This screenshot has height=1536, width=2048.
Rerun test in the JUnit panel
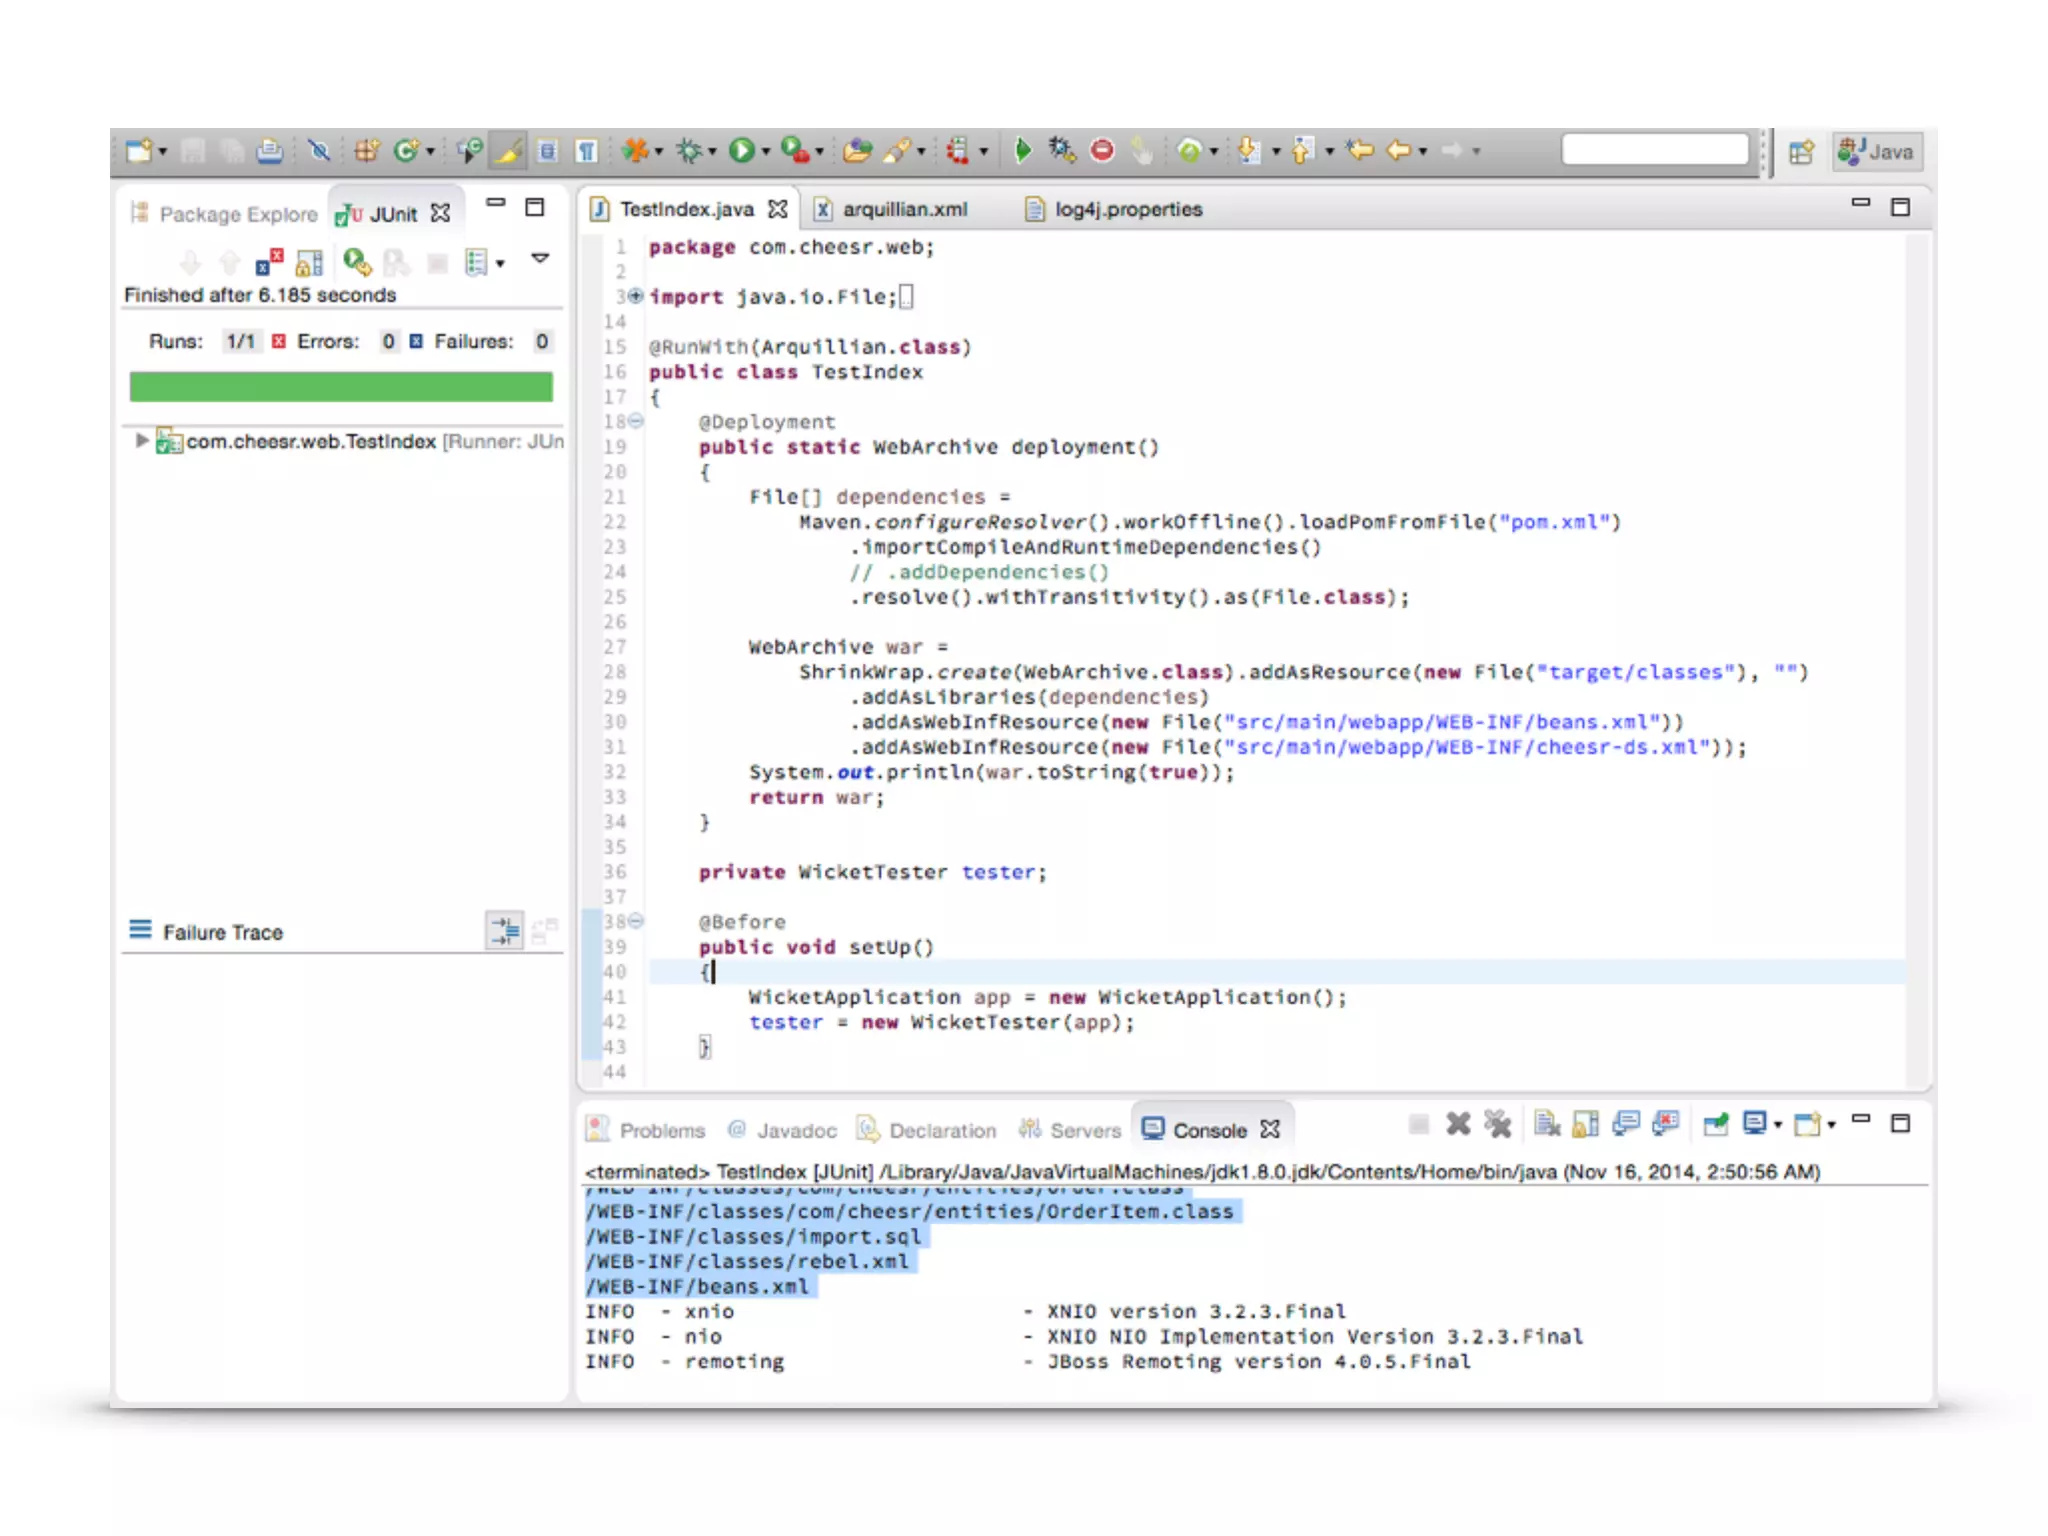coord(357,263)
